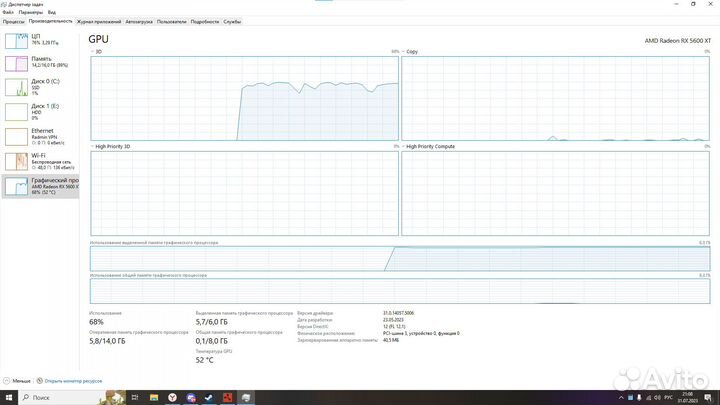Switch to the Процессы tab
The image size is (720, 405).
click(13, 22)
